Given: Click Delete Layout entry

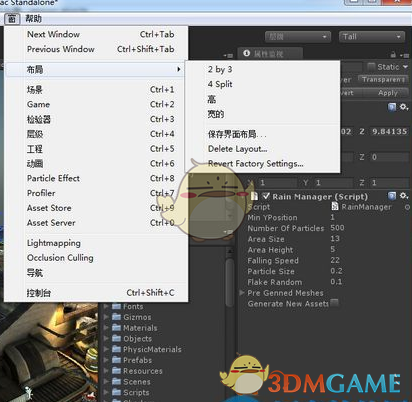Looking at the screenshot, I should pos(263,149).
